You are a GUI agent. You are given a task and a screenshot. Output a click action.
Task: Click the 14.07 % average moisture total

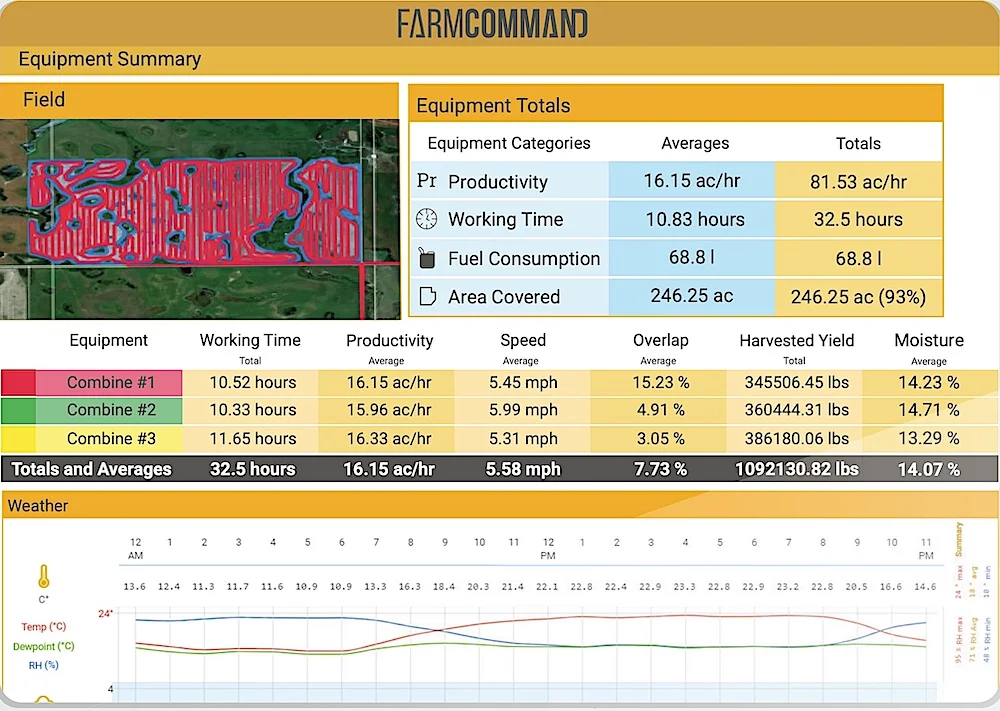[929, 469]
